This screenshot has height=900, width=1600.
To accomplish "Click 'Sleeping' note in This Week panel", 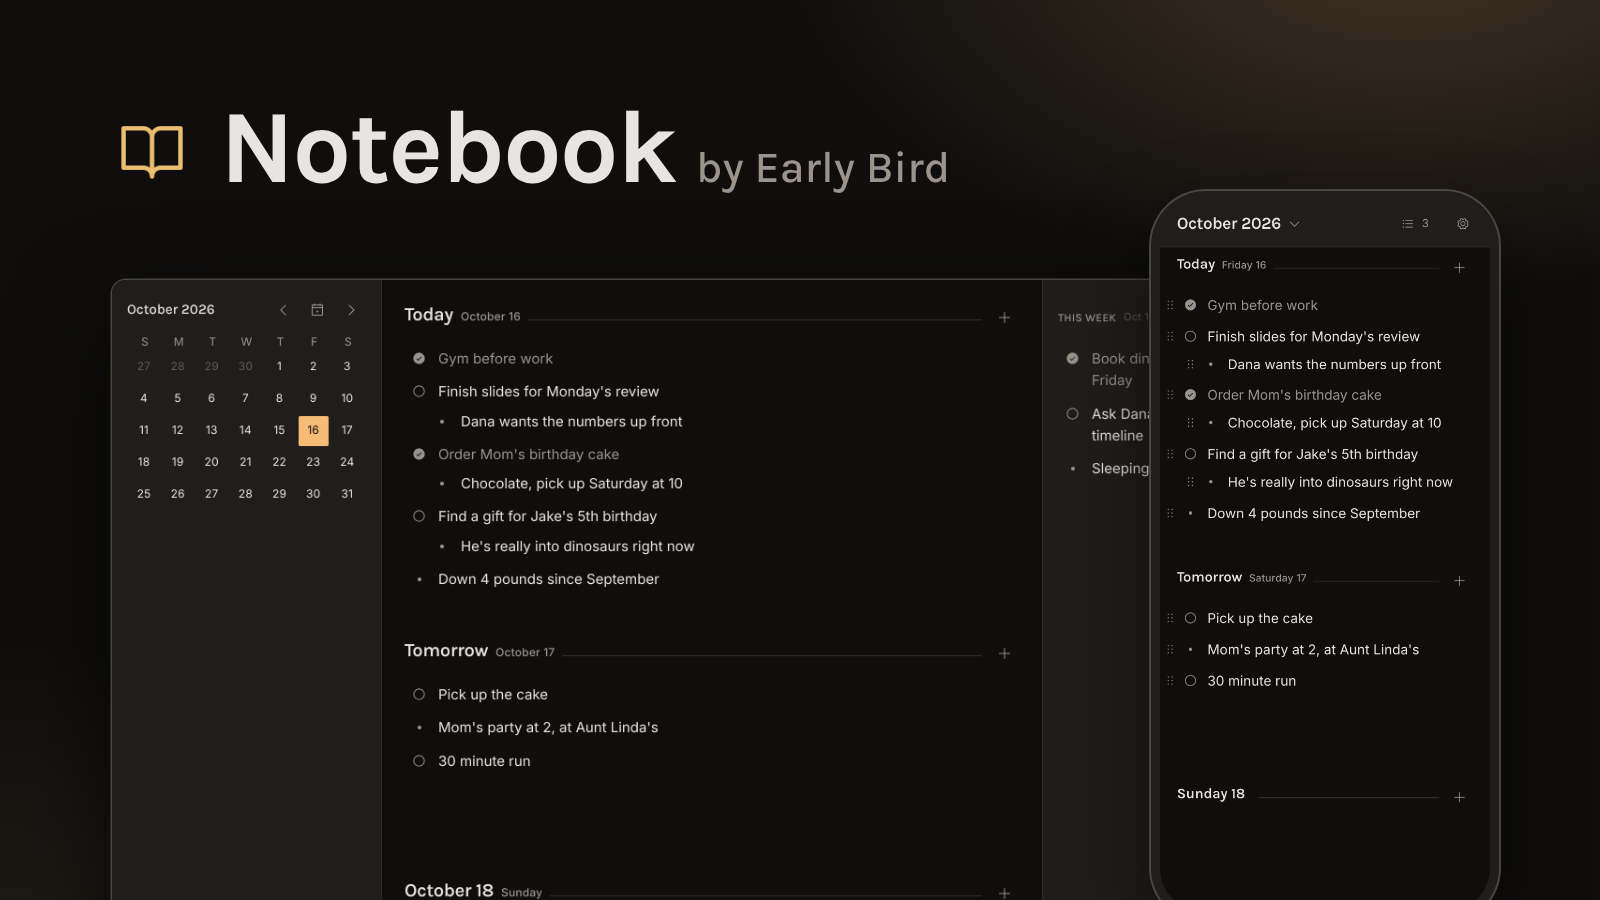I will pos(1120,469).
